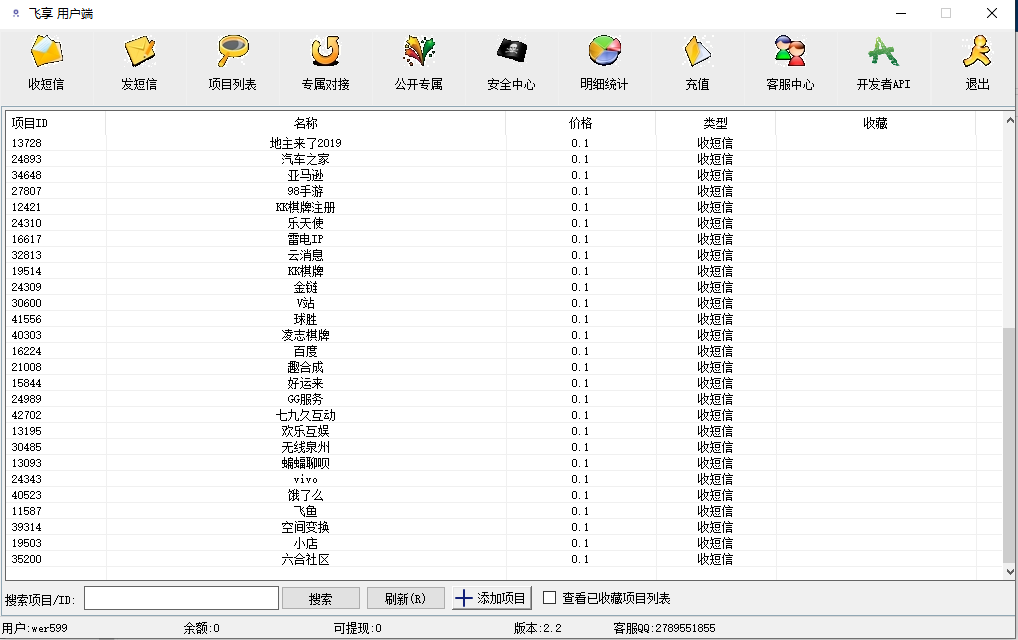
Task: Click the 收短信 type cell of 百度 row
Action: point(715,351)
